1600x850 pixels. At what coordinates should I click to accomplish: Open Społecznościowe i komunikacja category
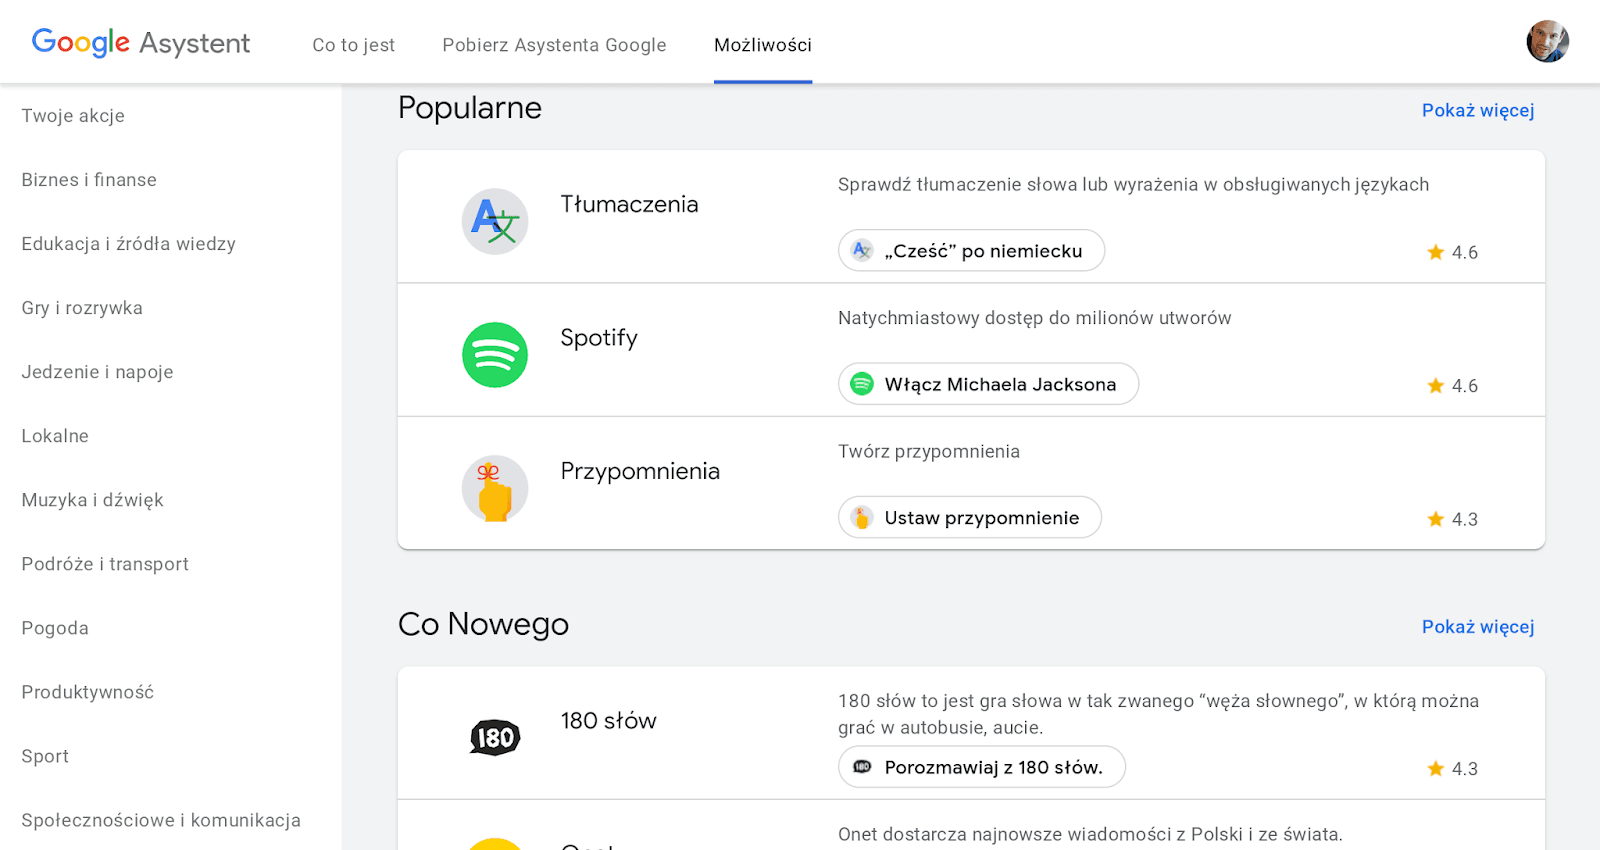click(161, 820)
